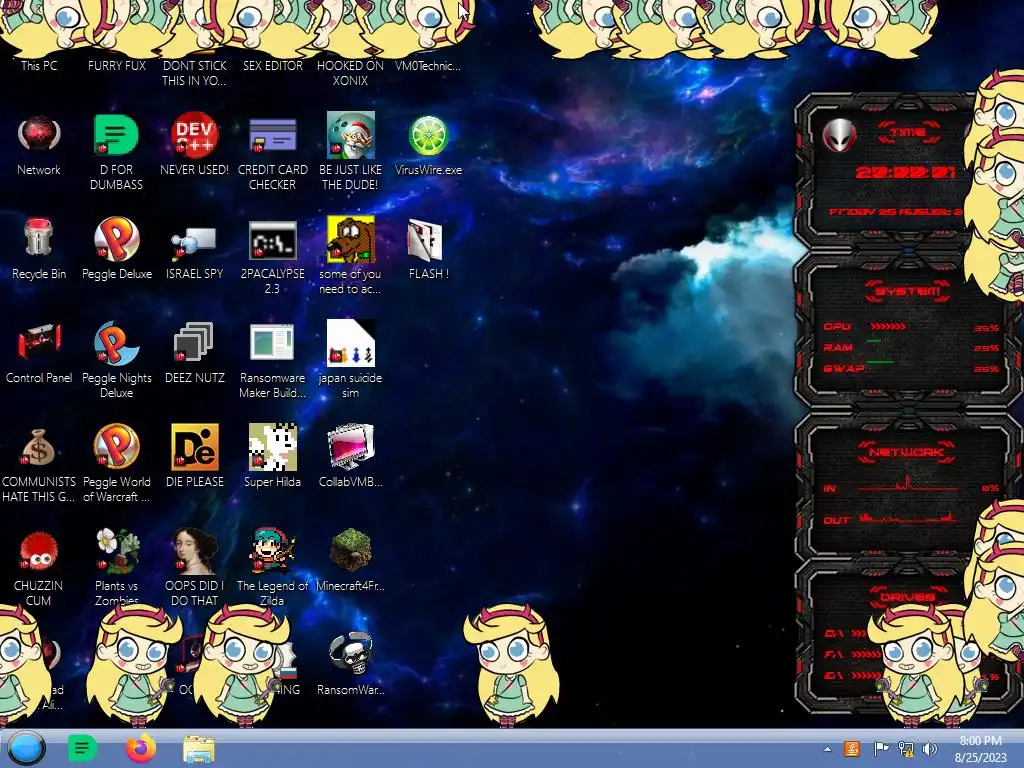Select The Legend of Zilda icon

pos(272,551)
